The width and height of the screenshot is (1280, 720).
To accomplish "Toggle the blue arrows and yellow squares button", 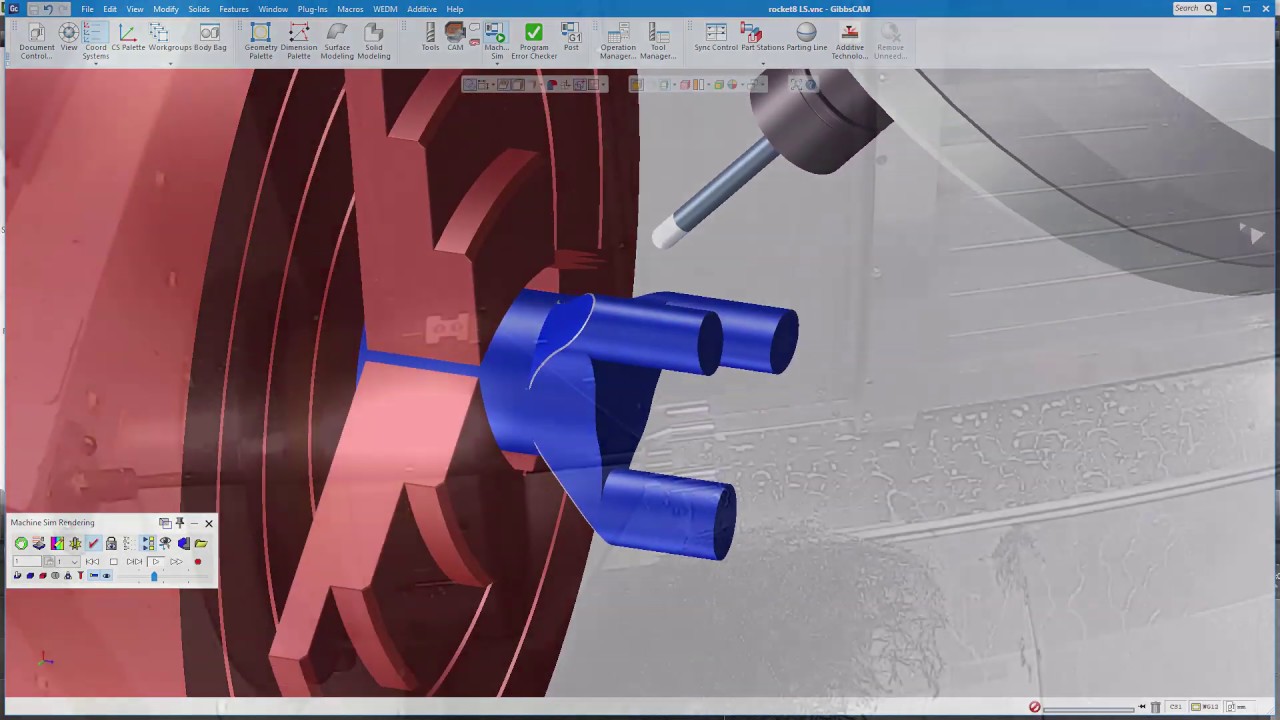I will pyautogui.click(x=147, y=543).
